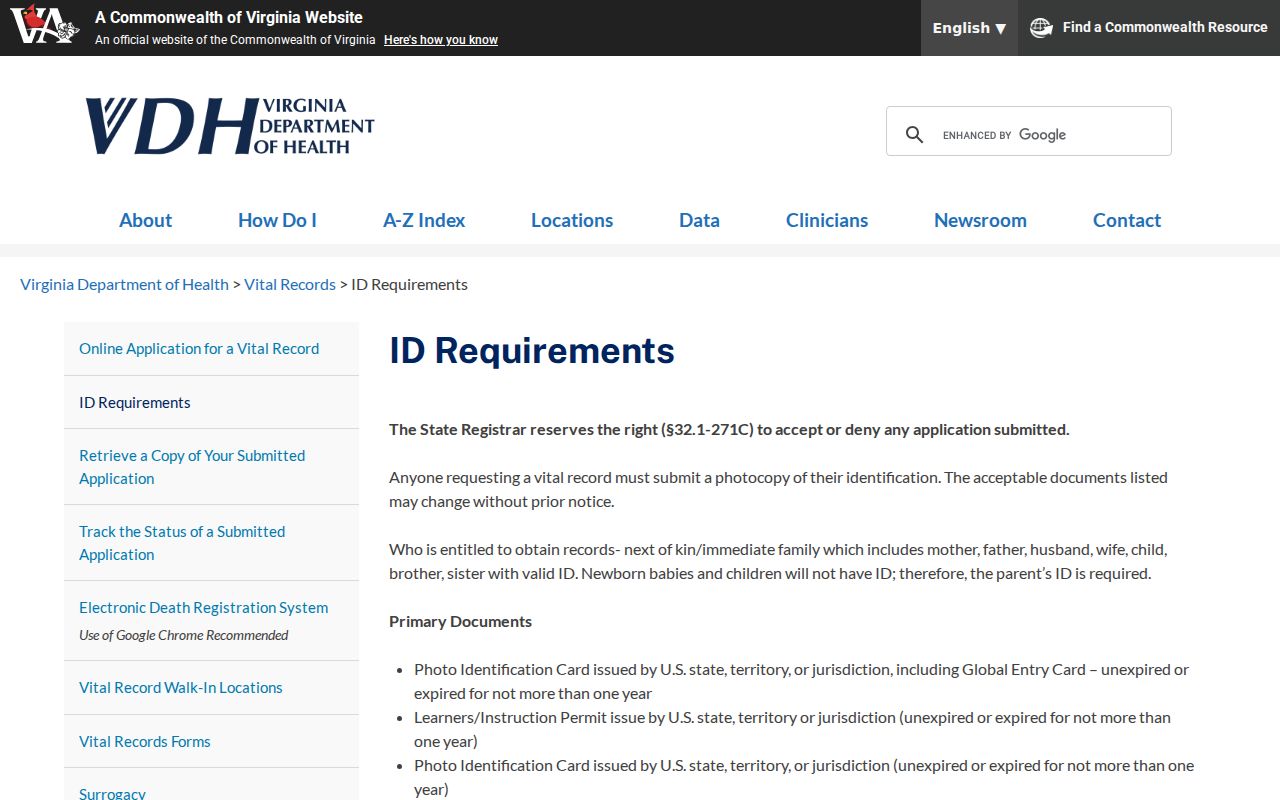Click the VDH Virginia Department of Health logo
This screenshot has width=1280, height=800.
point(230,126)
